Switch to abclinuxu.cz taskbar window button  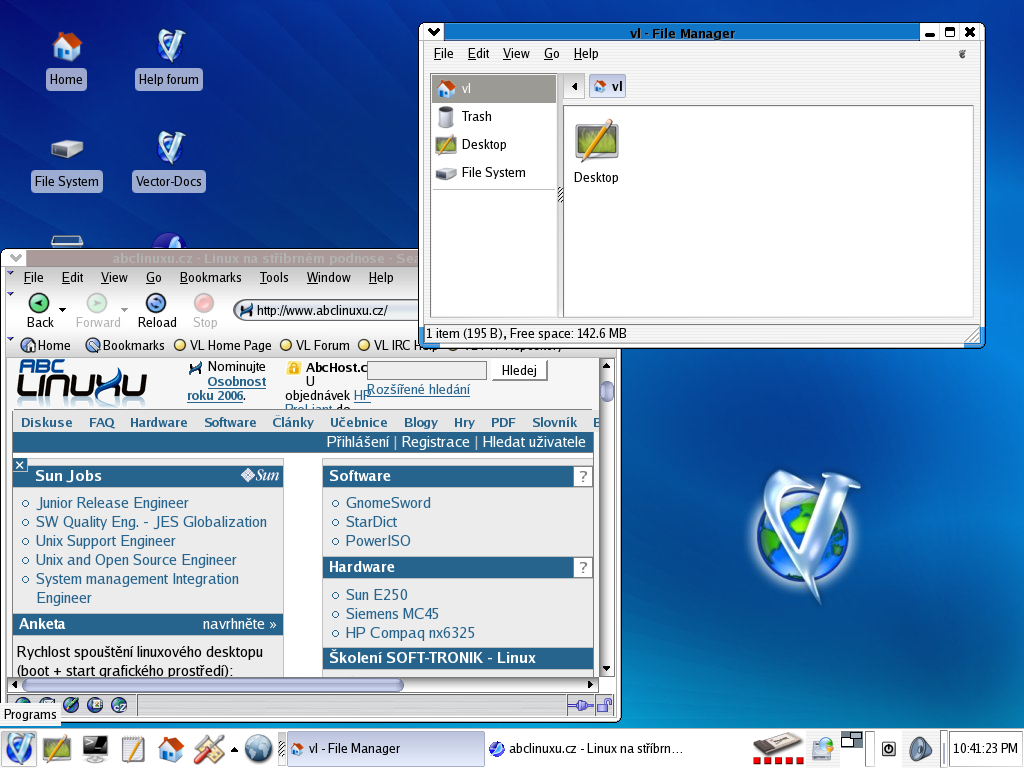(x=586, y=748)
